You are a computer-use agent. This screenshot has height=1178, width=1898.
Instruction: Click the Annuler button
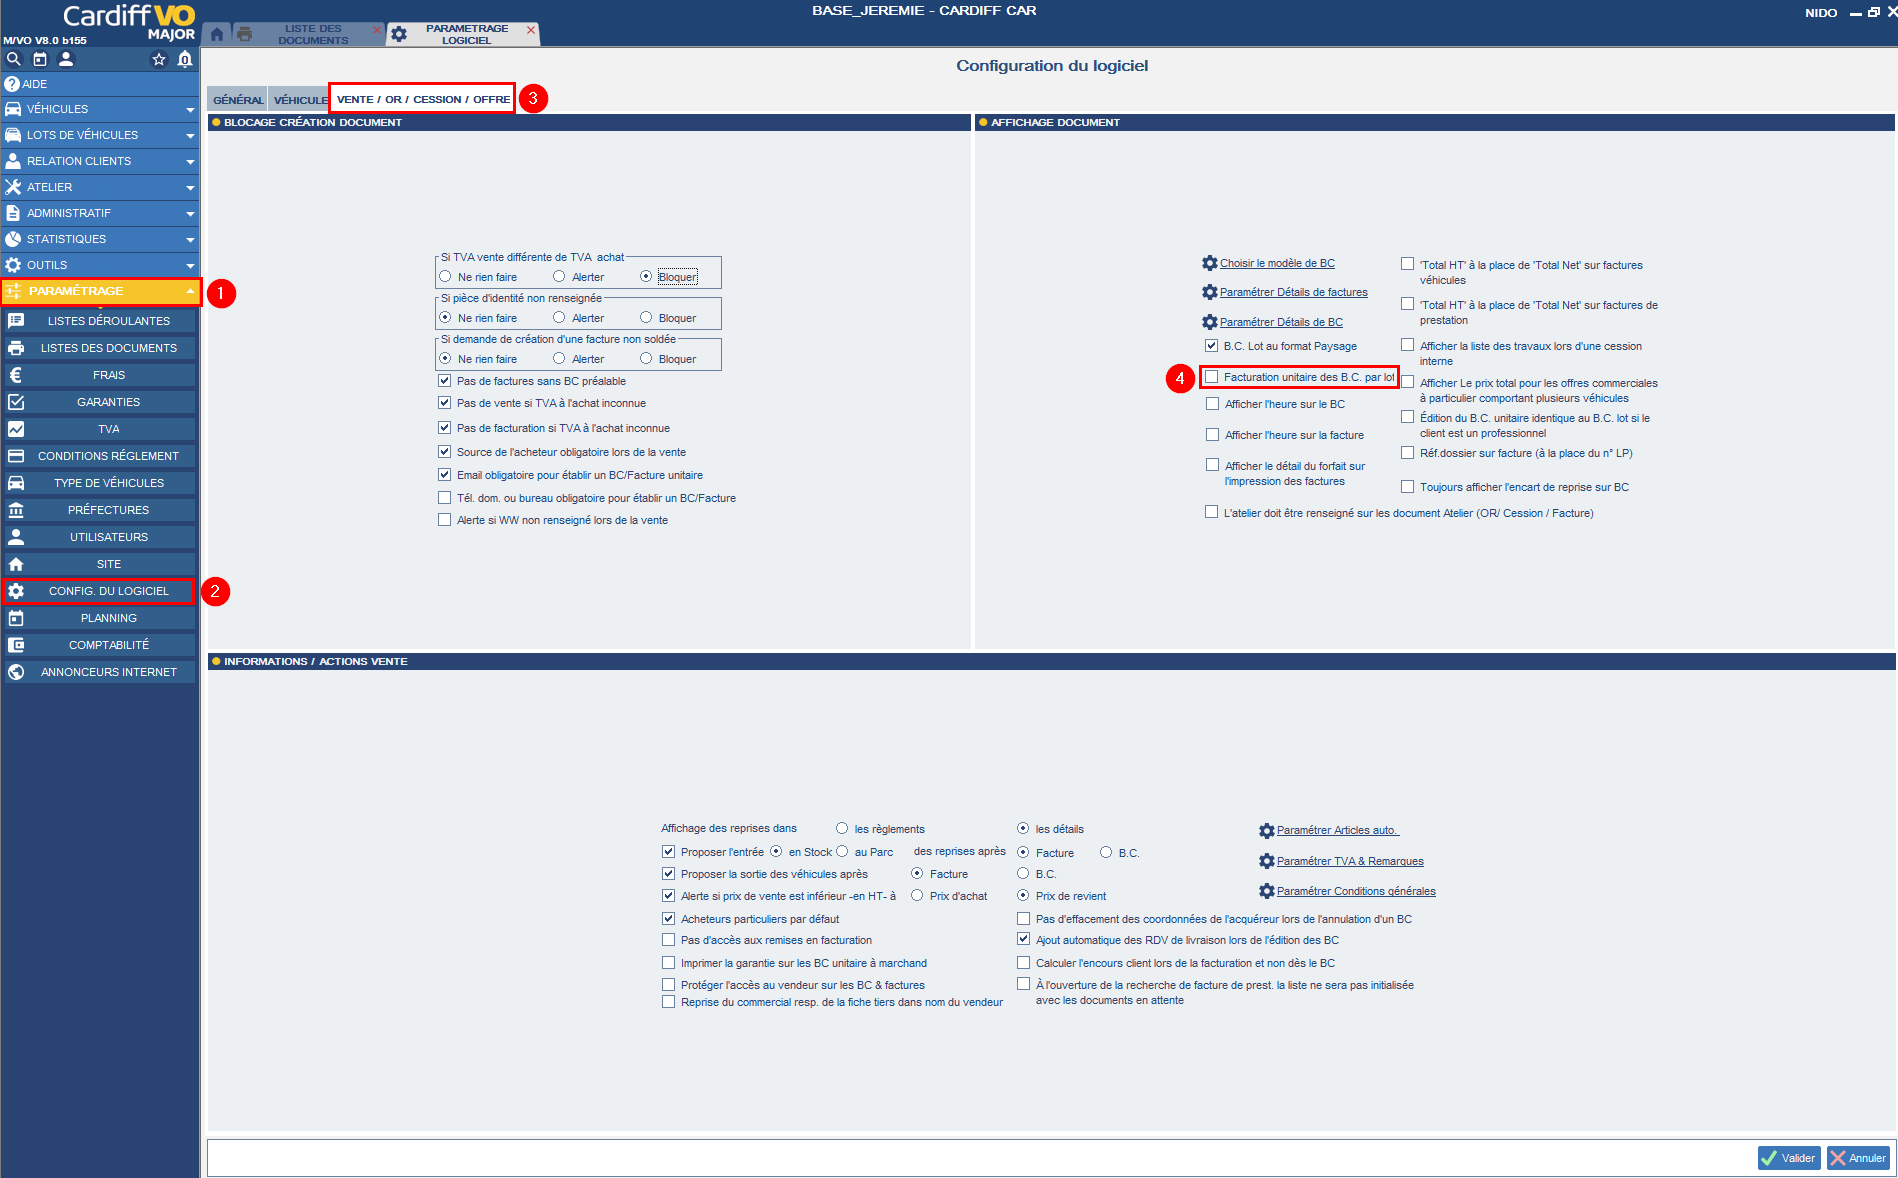[1858, 1158]
